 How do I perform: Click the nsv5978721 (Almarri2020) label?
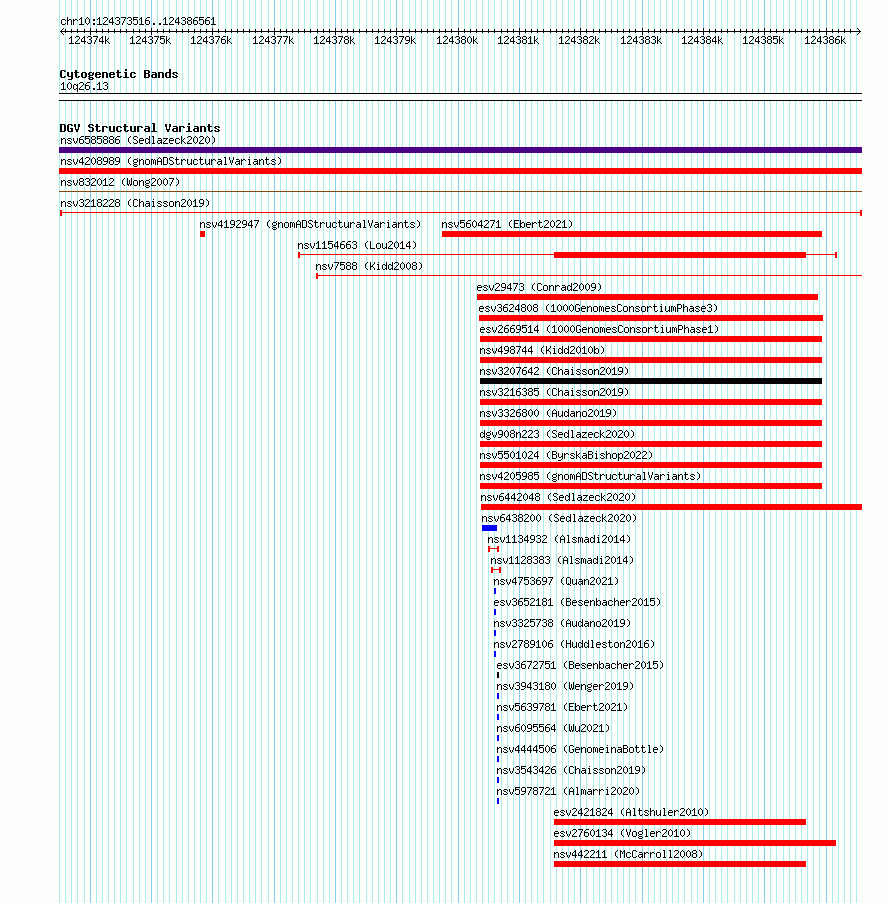coord(569,792)
